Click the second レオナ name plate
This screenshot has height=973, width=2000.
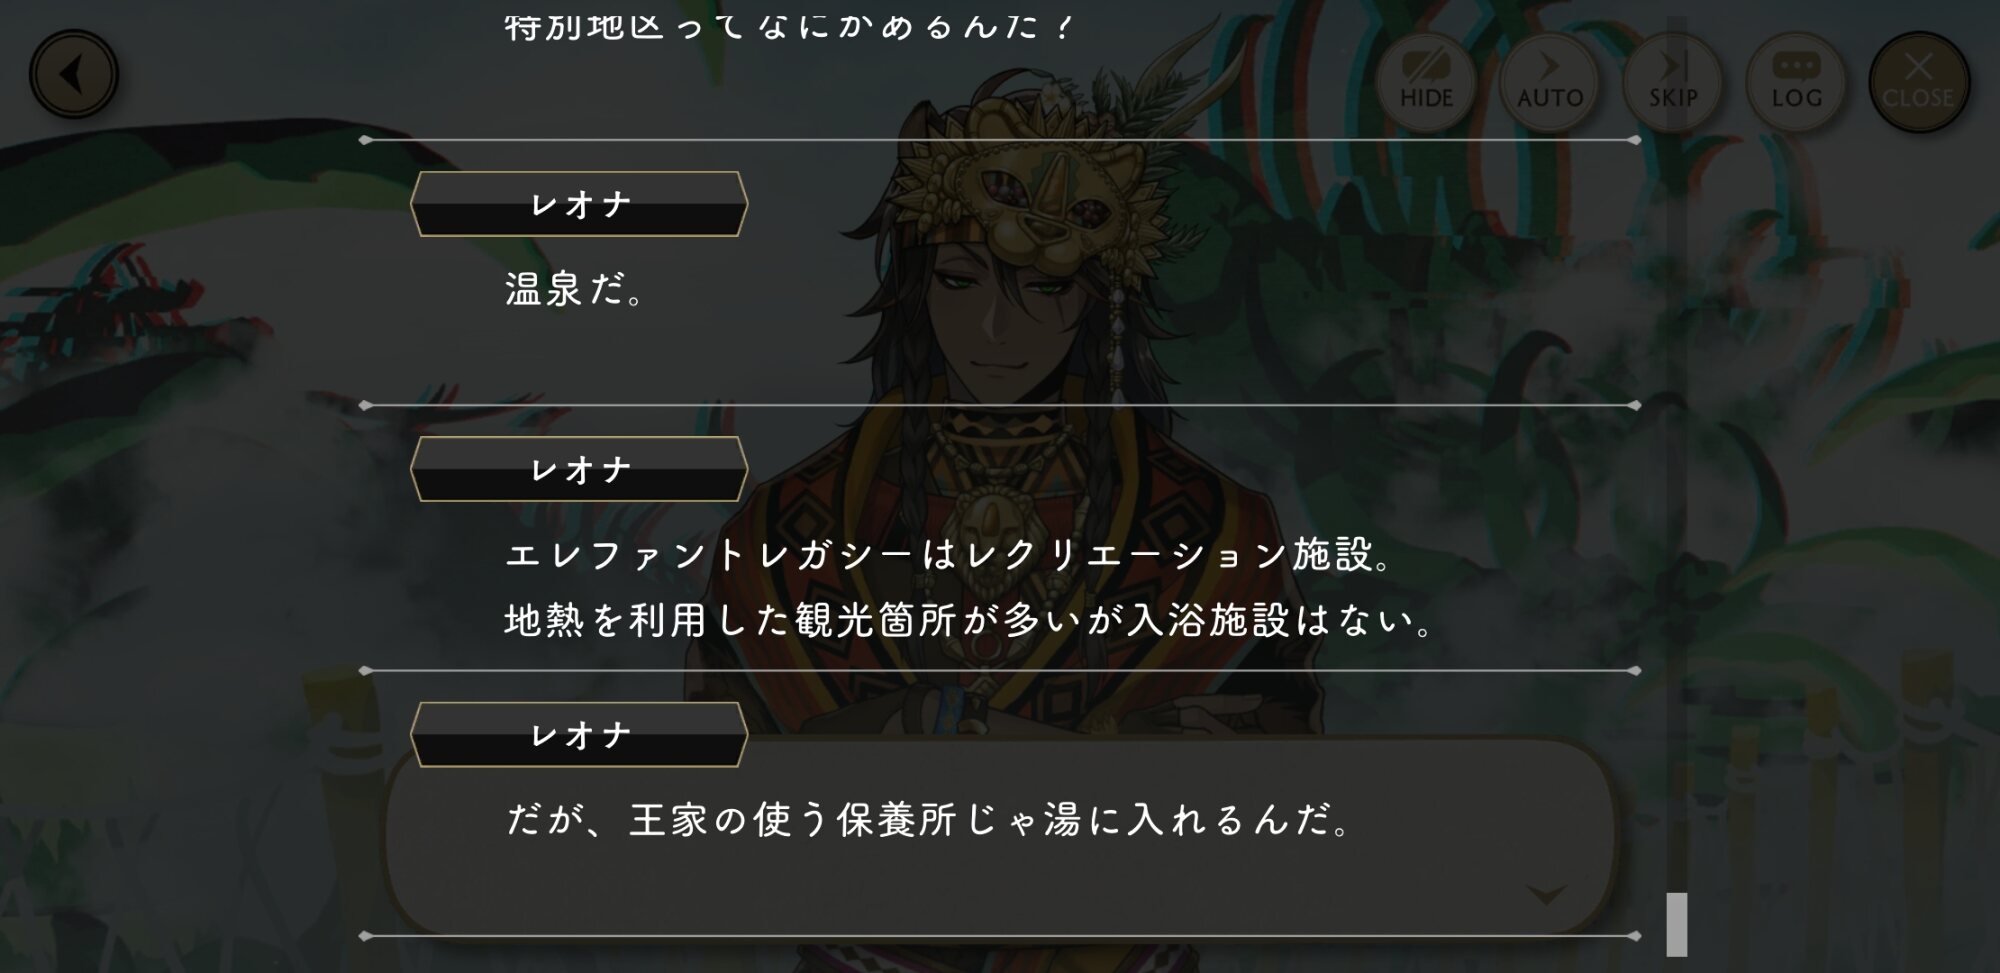point(579,469)
